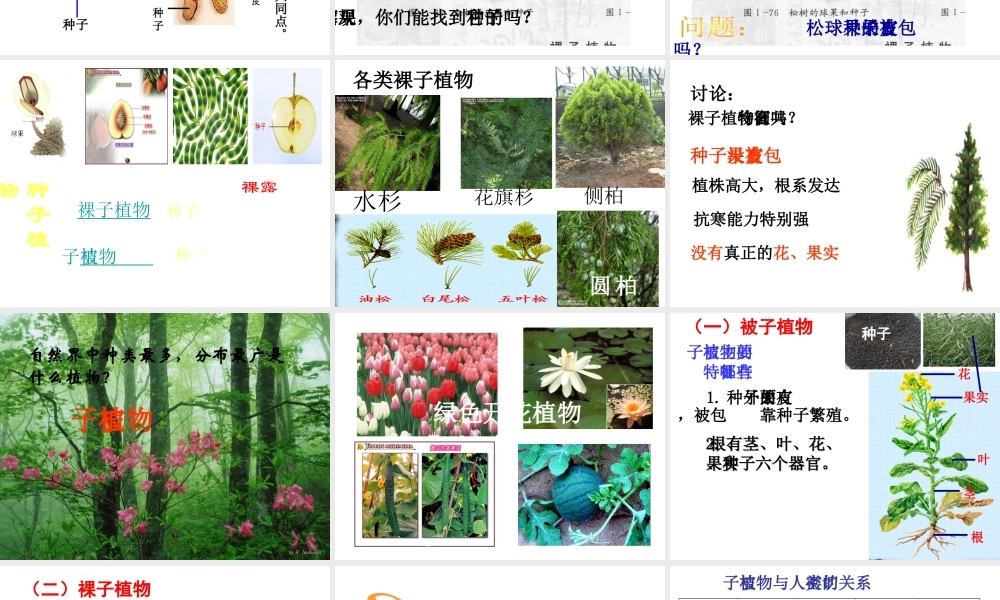
Task: Select the halved apple picture
Action: click(288, 116)
